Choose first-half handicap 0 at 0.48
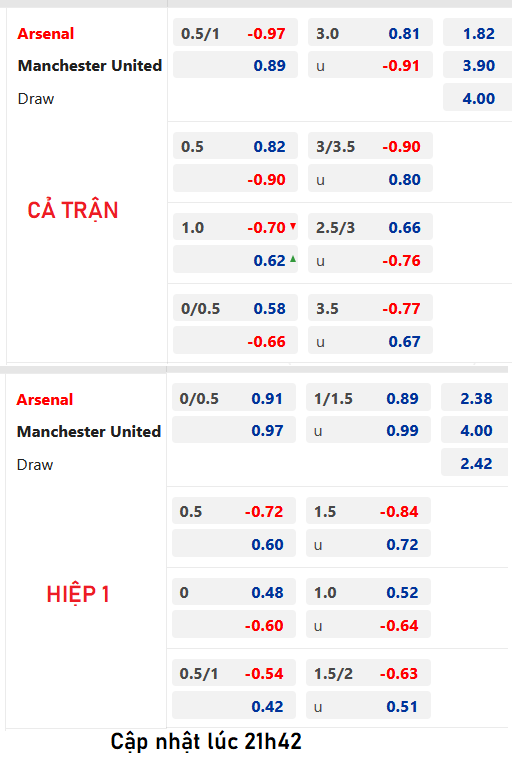This screenshot has height=761, width=512. [x=234, y=592]
